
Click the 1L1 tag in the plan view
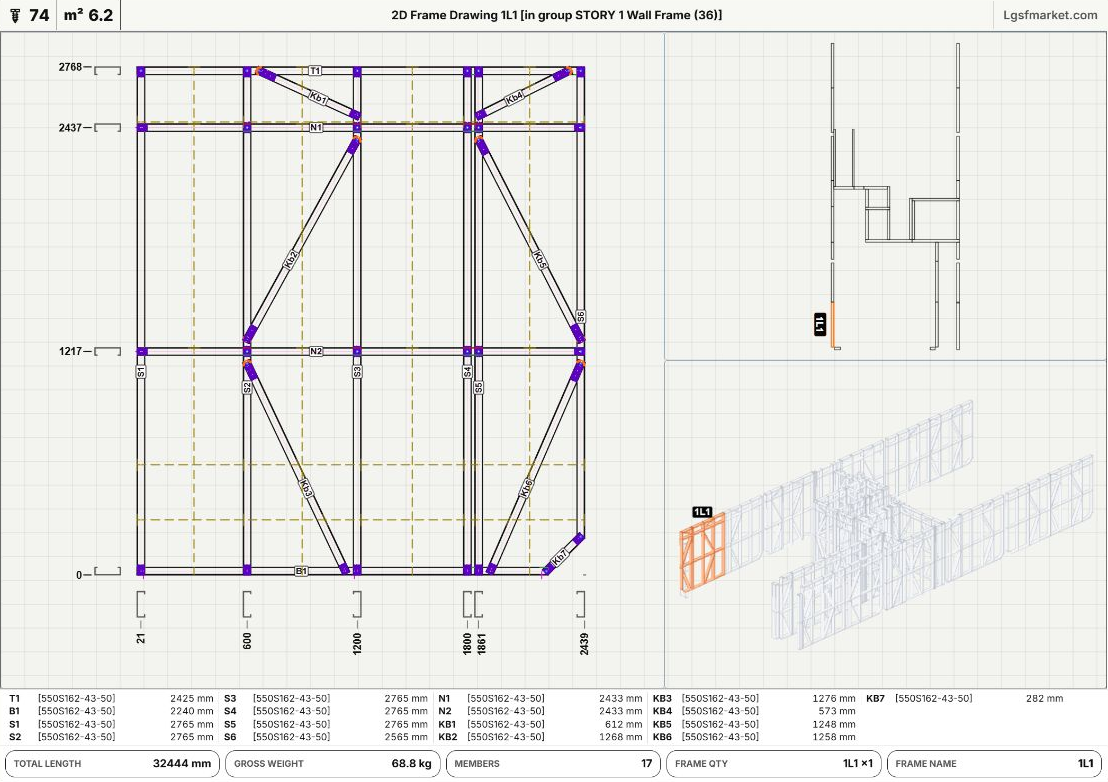[x=820, y=325]
